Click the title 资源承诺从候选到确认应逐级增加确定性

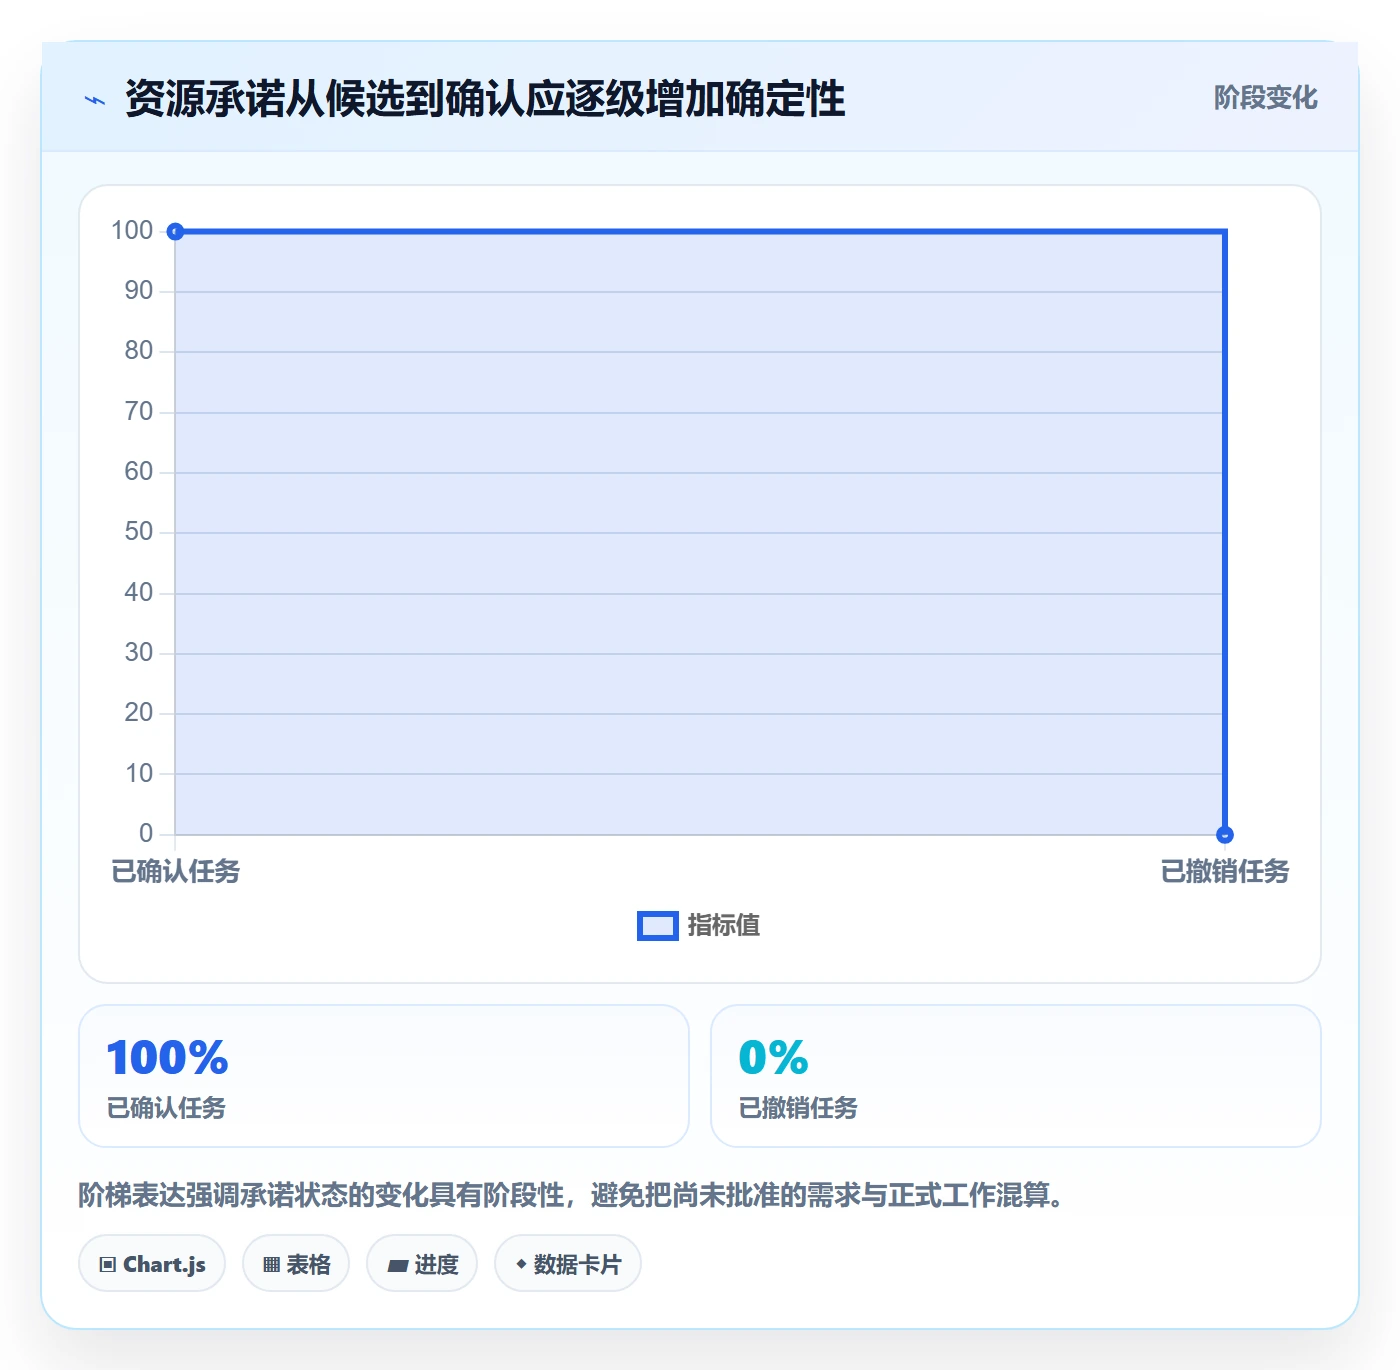[x=485, y=99]
